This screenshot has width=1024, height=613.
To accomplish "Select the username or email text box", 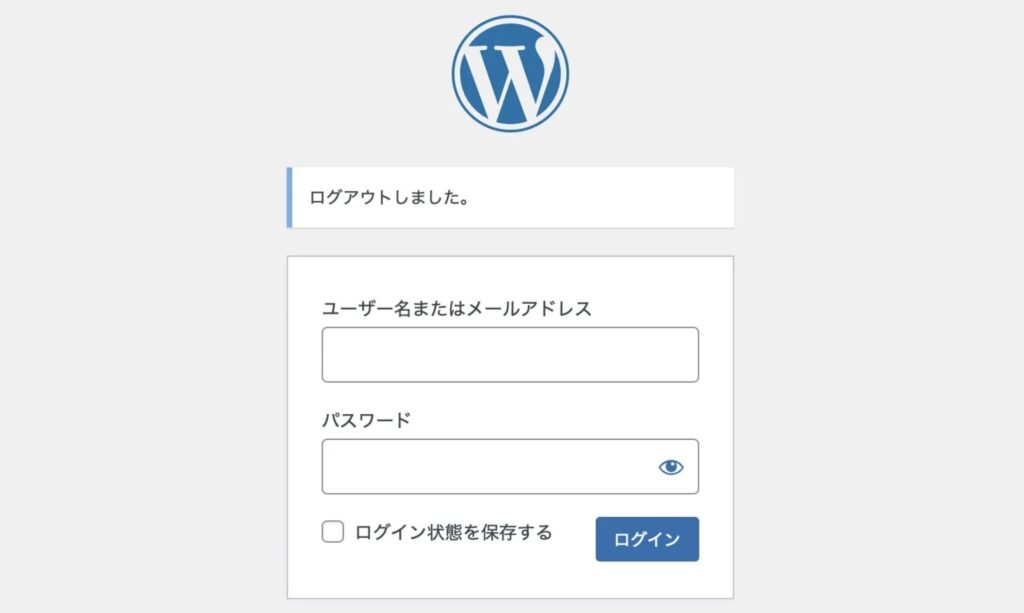I will (510, 355).
